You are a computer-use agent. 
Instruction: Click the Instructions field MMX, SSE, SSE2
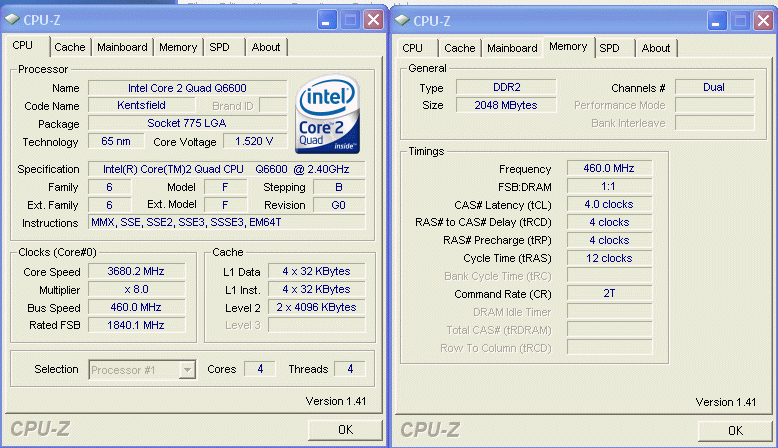click(x=227, y=222)
